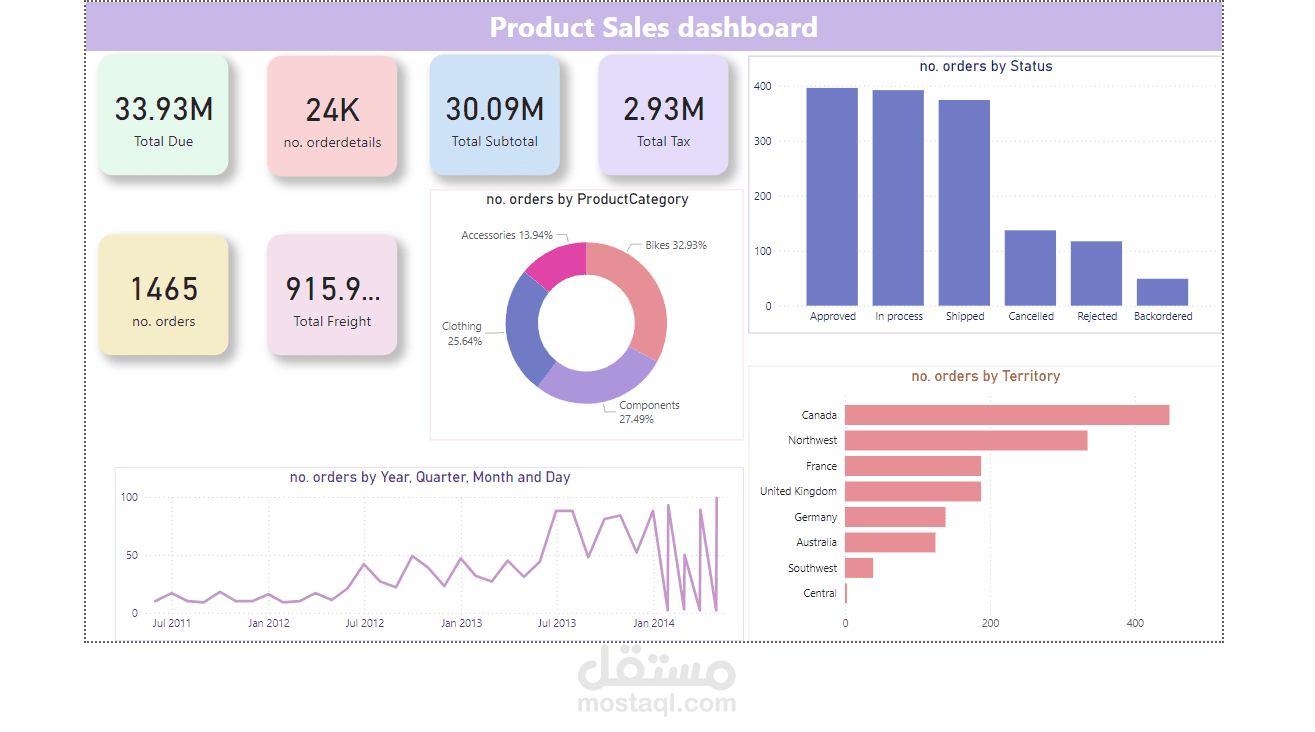Screen dimensions: 1315x732
Task: Click the Approved bar in status chart
Action: pyautogui.click(x=832, y=197)
